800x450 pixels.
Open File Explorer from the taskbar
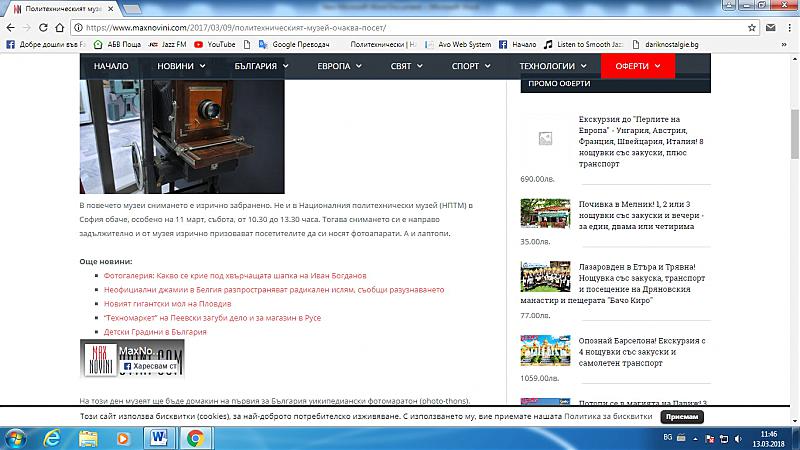coord(88,437)
